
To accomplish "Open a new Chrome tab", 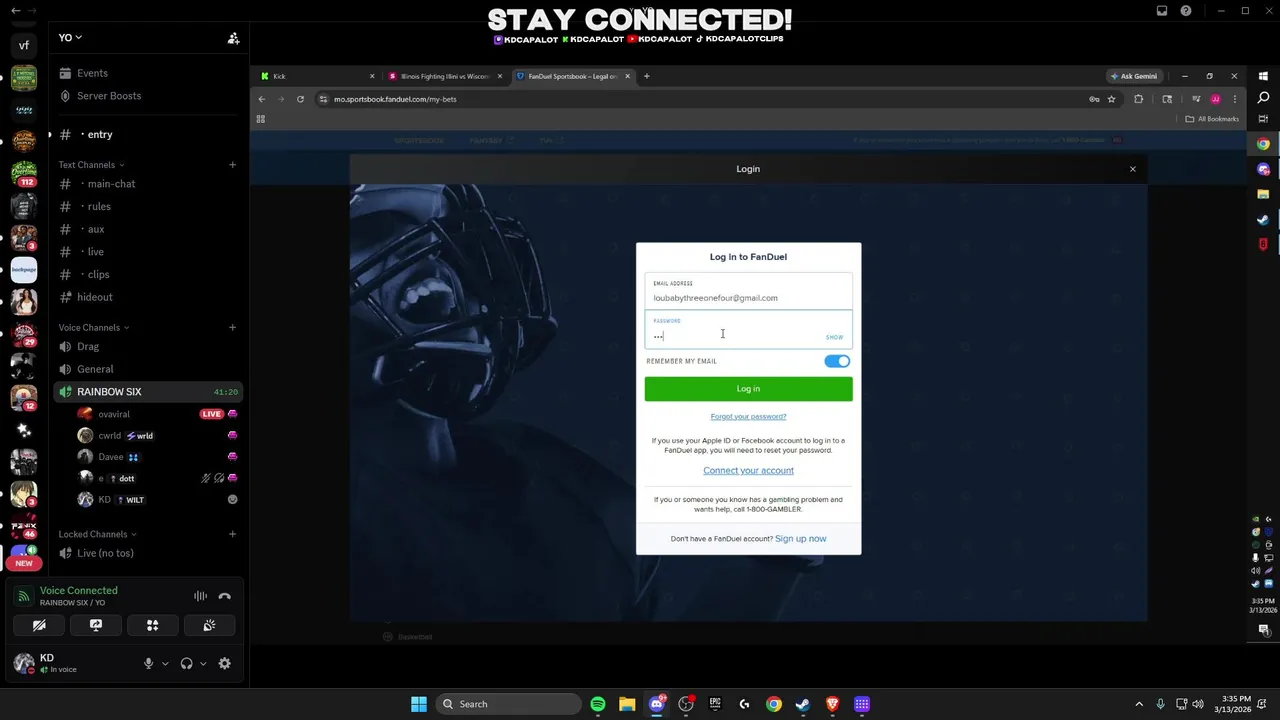I will click(646, 76).
